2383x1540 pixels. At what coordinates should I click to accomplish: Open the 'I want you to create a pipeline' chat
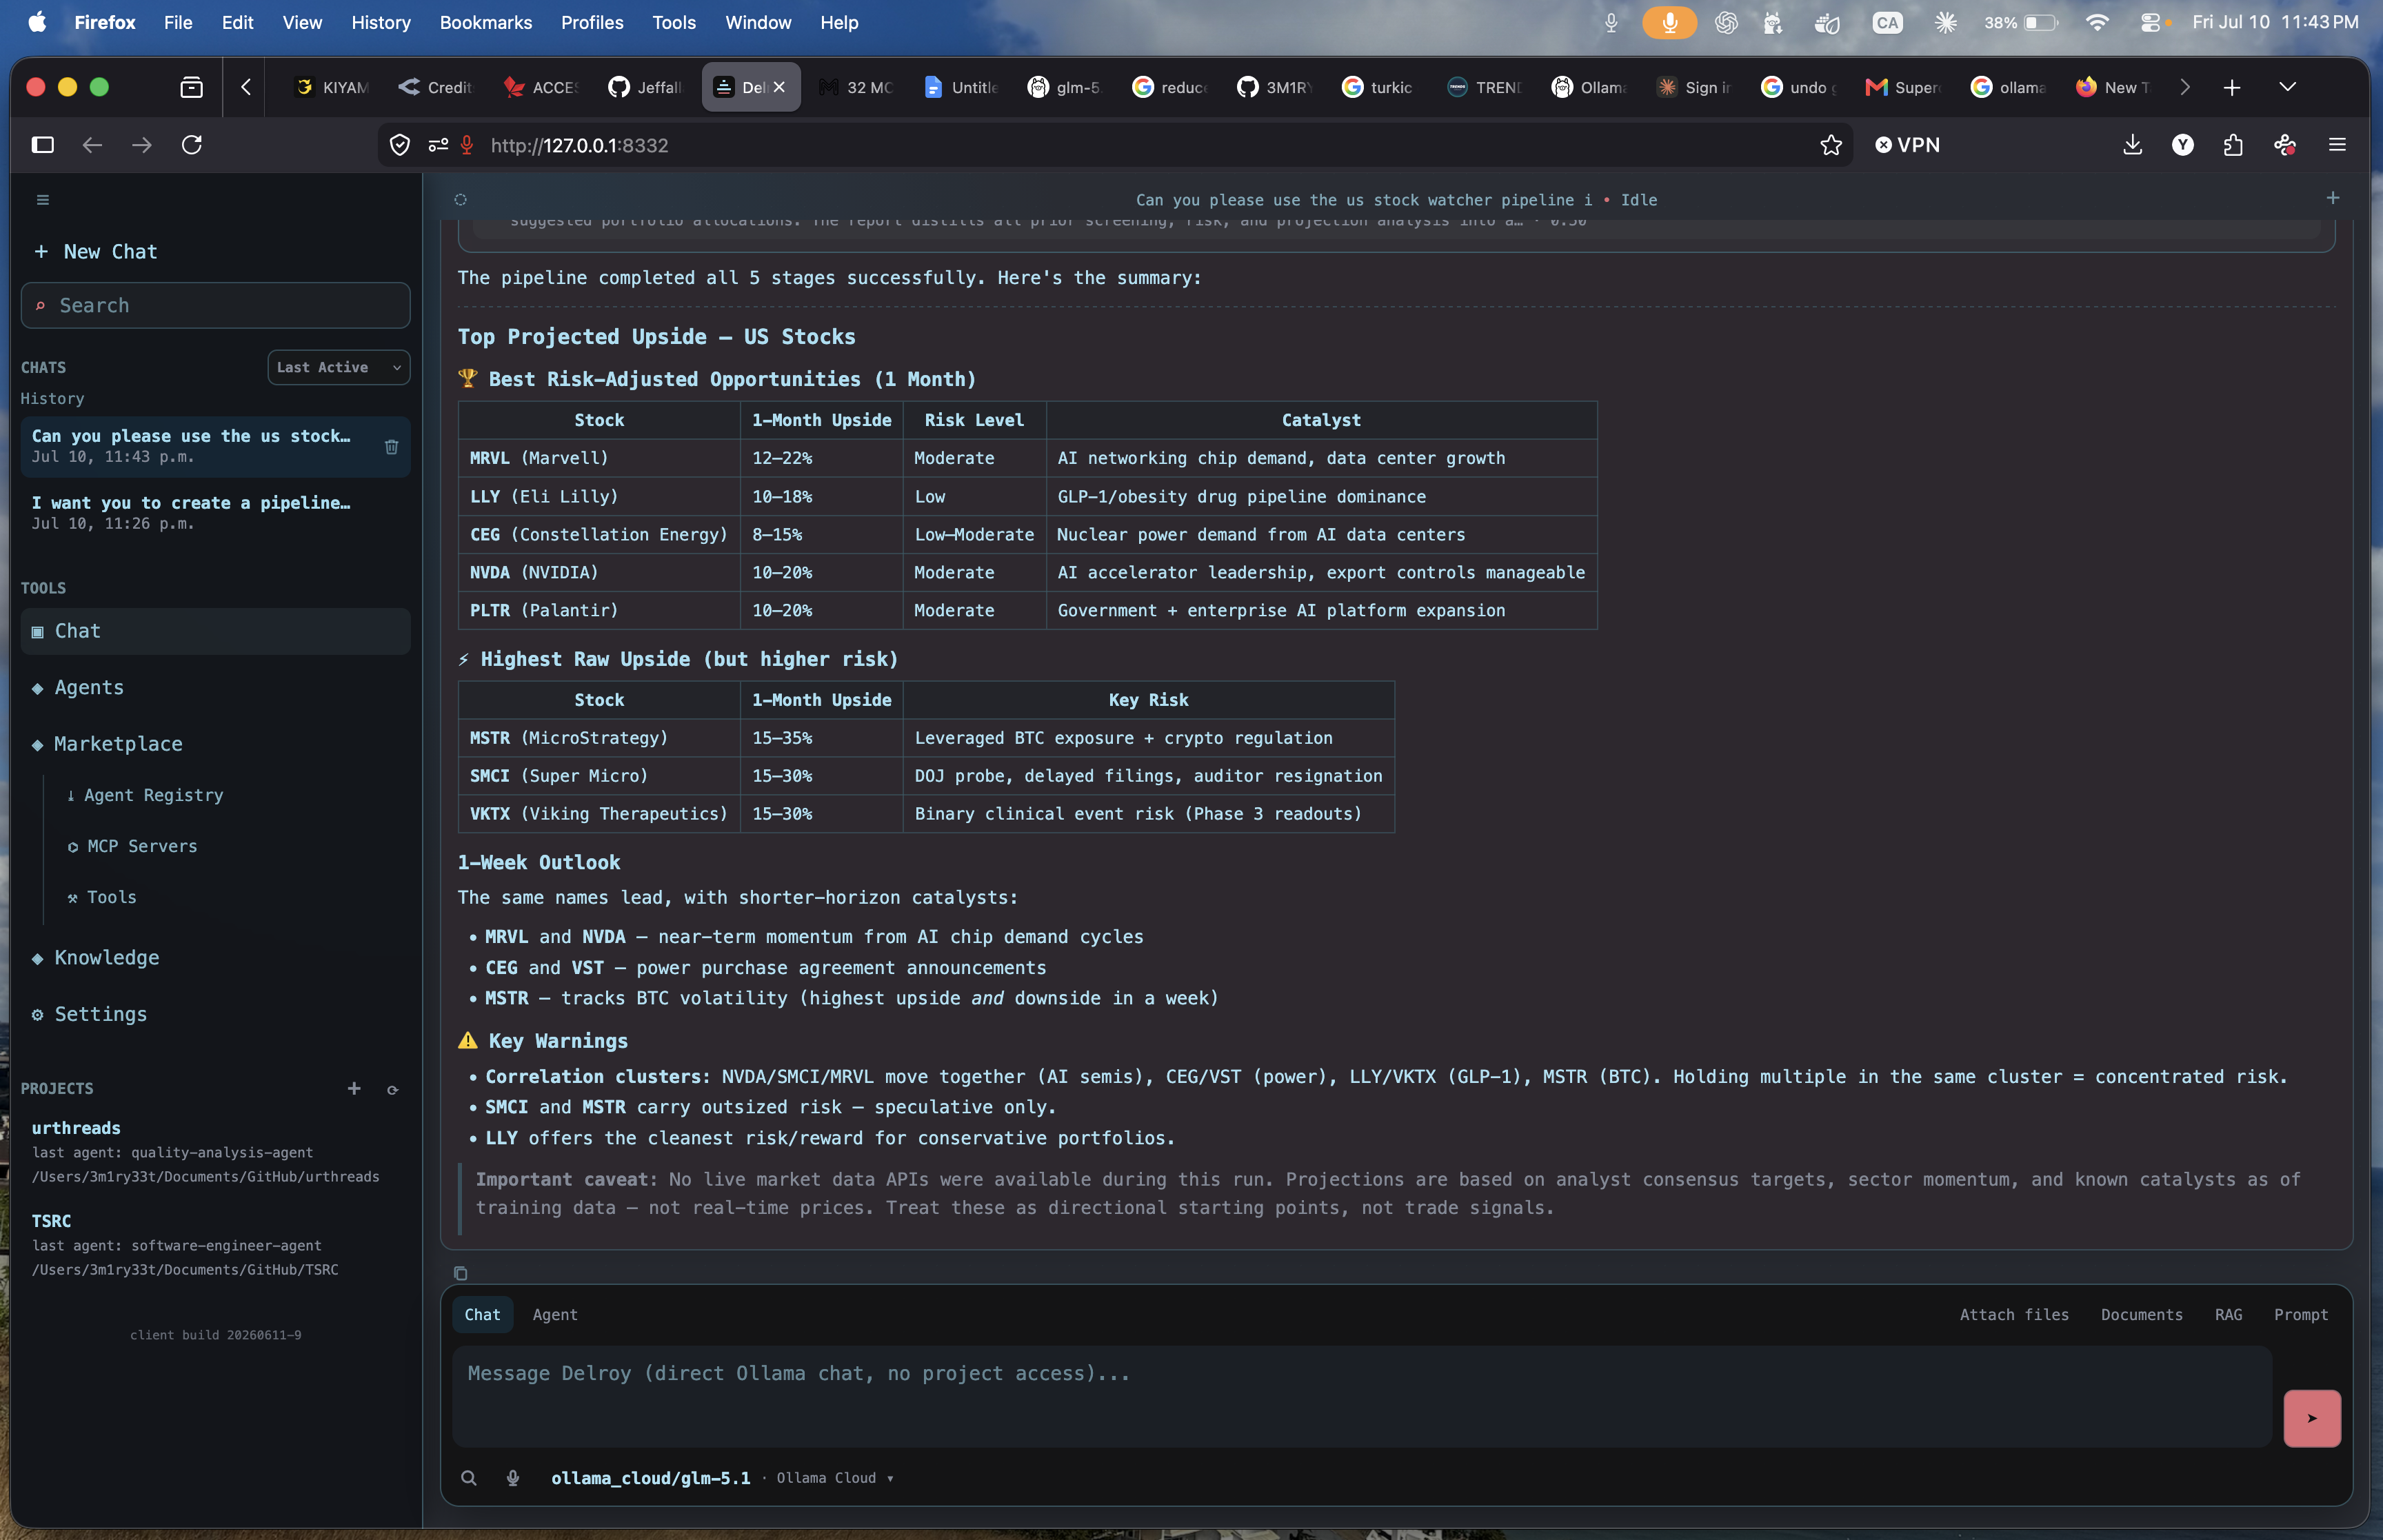pyautogui.click(x=215, y=512)
